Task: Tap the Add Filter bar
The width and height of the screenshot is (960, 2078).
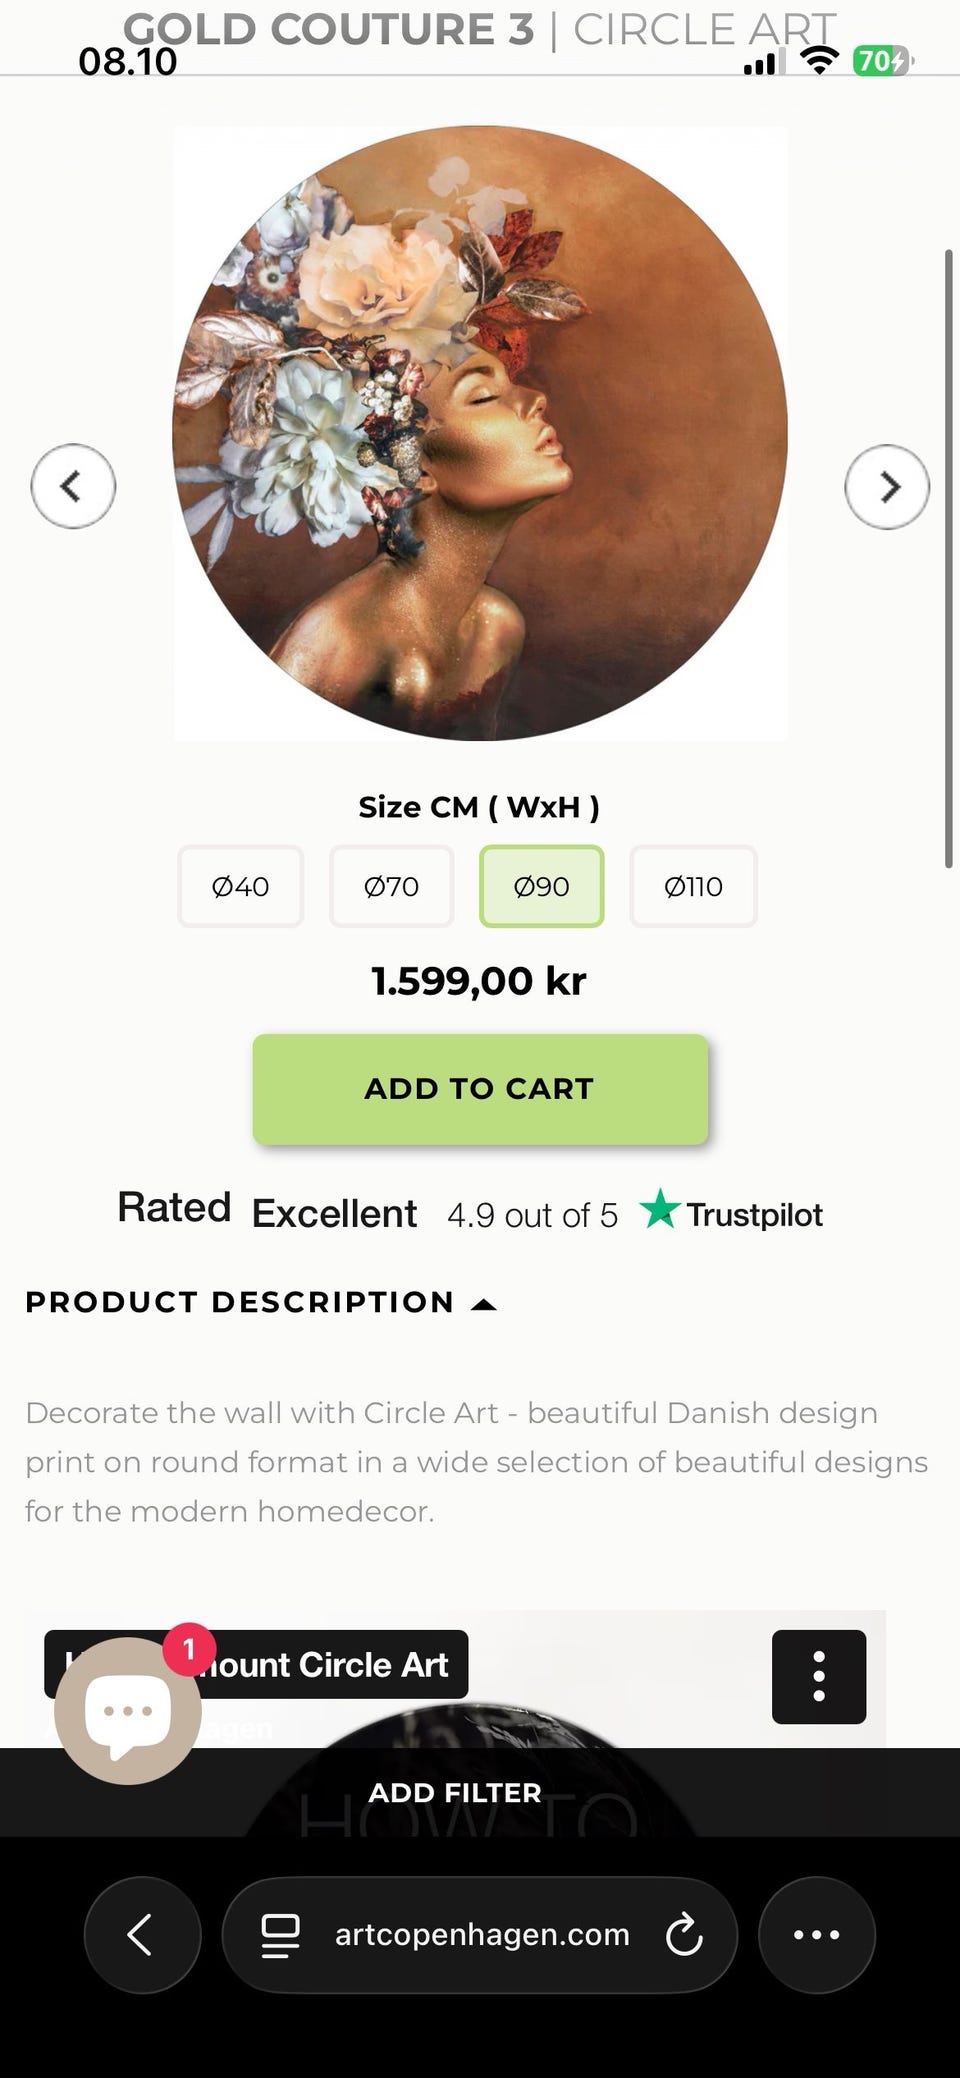Action: (455, 1792)
